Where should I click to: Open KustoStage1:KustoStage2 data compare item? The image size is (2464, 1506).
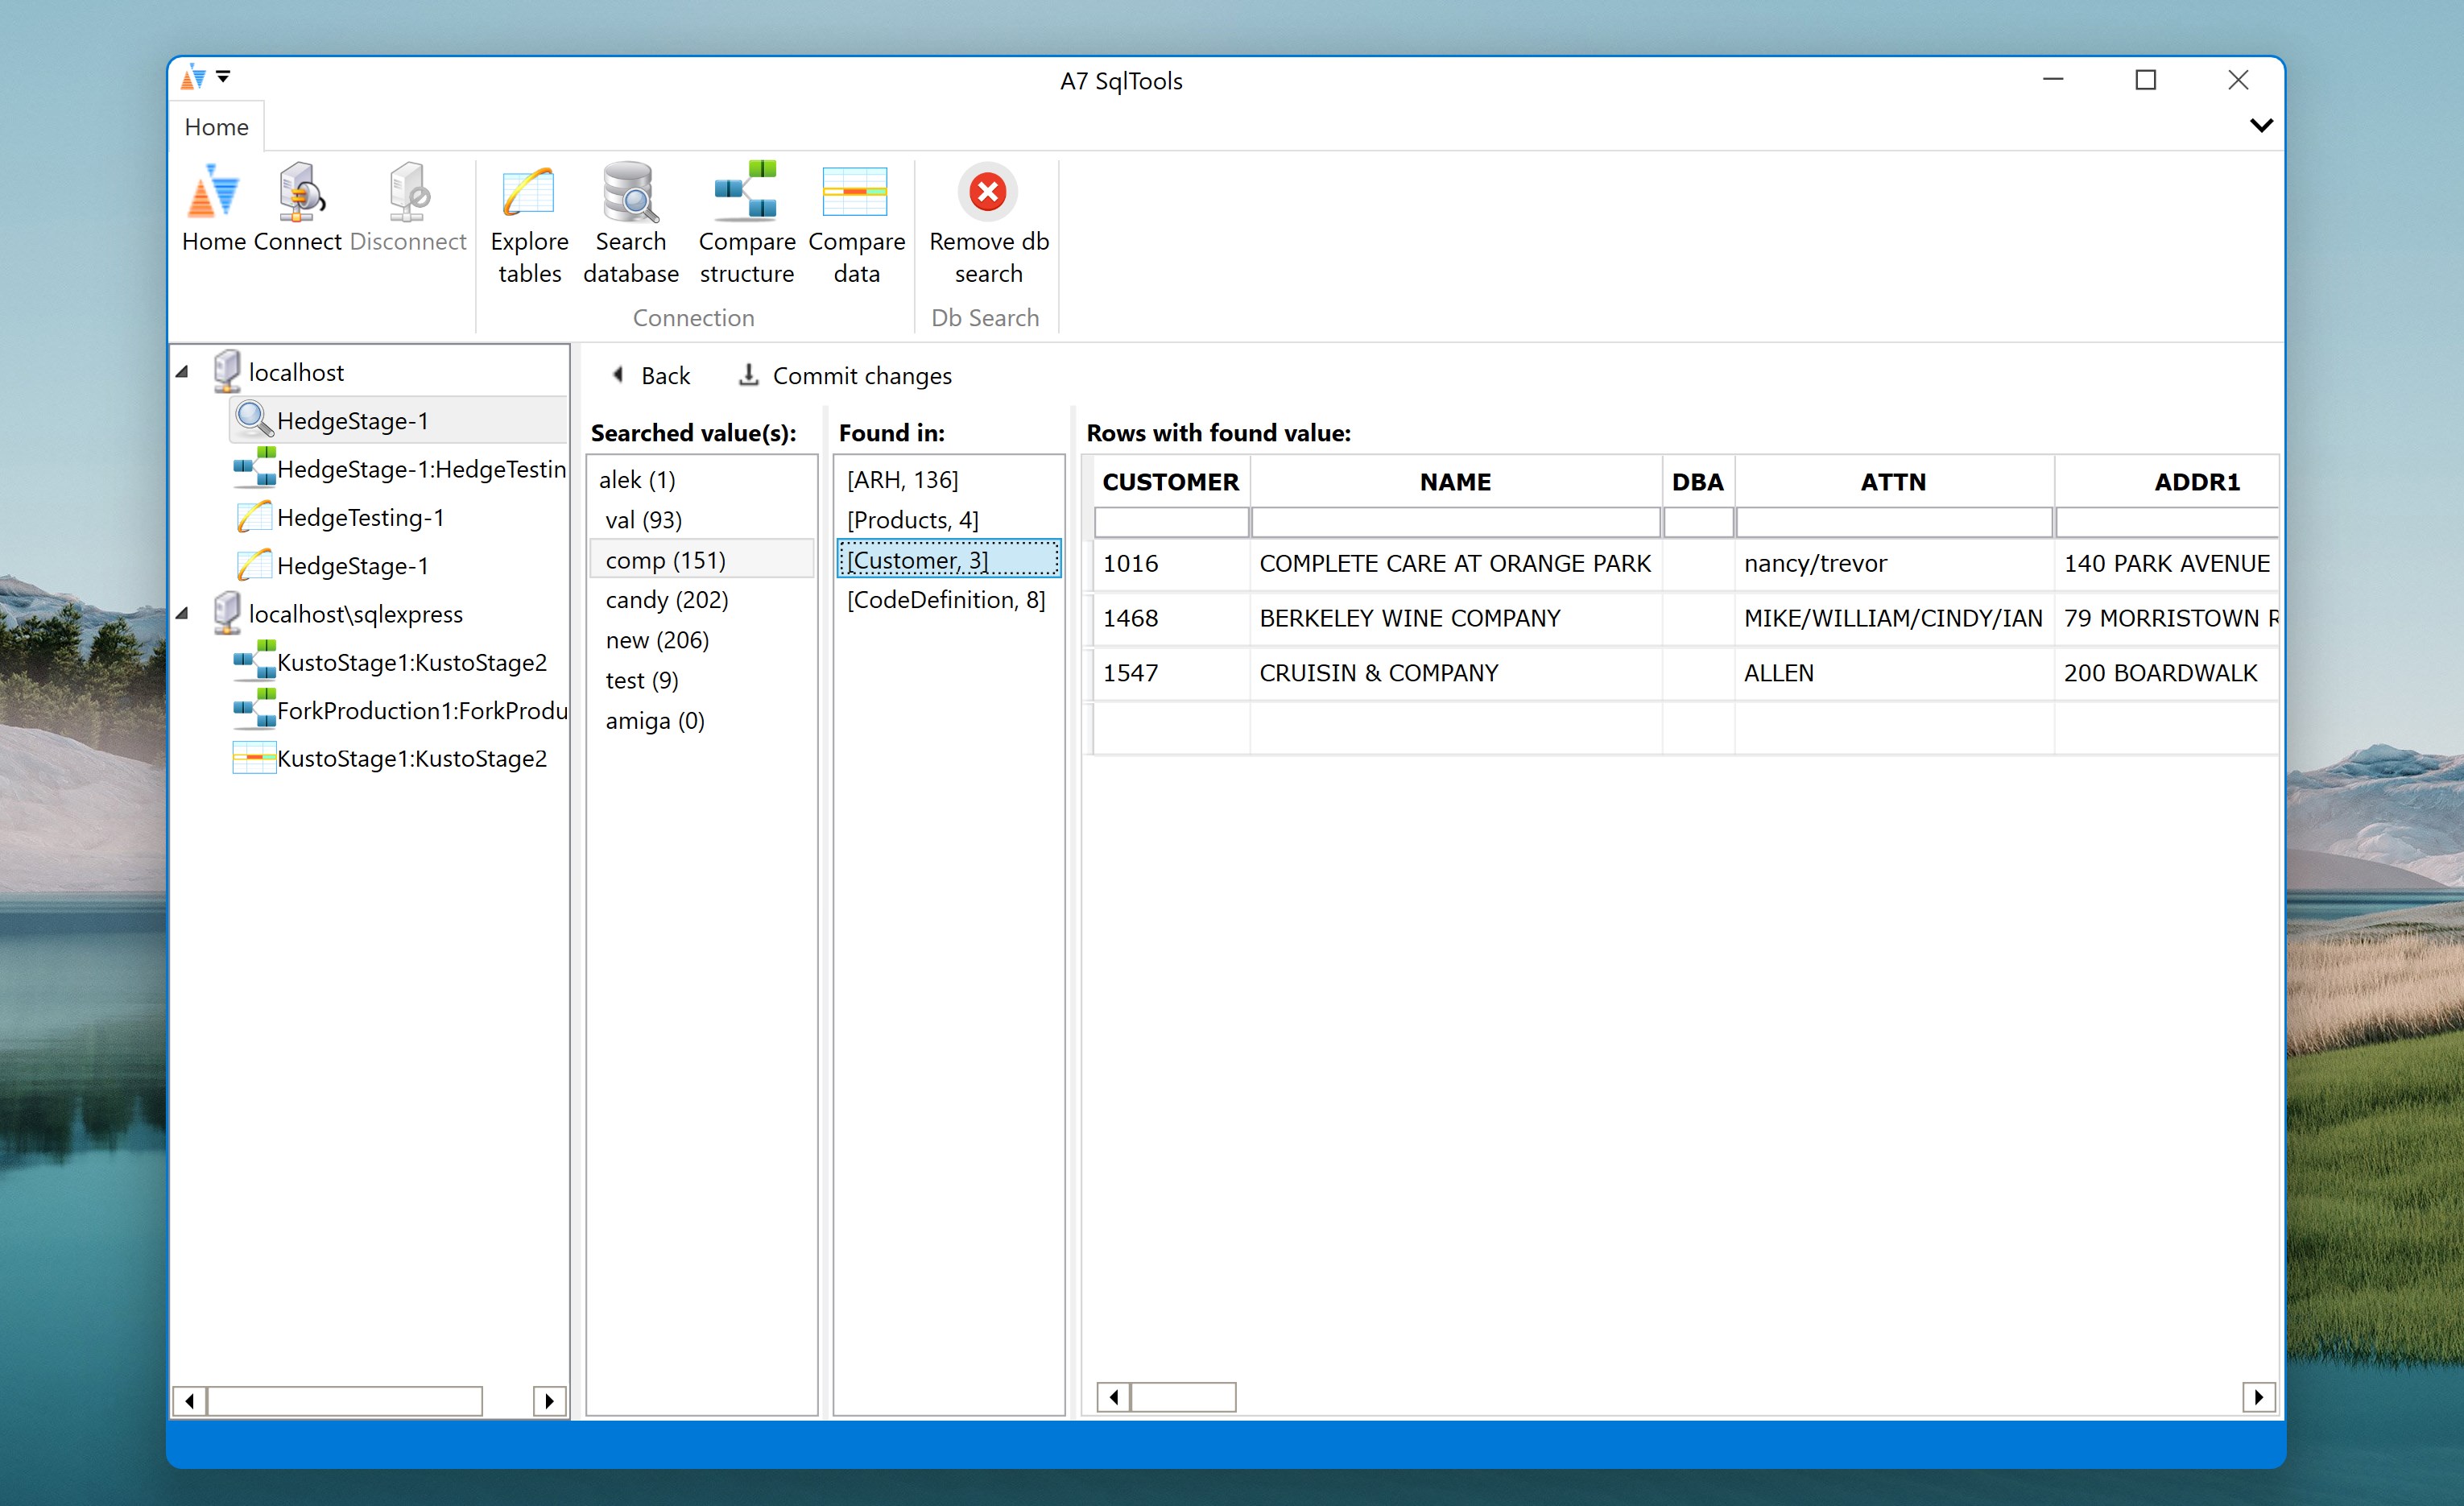[411, 759]
